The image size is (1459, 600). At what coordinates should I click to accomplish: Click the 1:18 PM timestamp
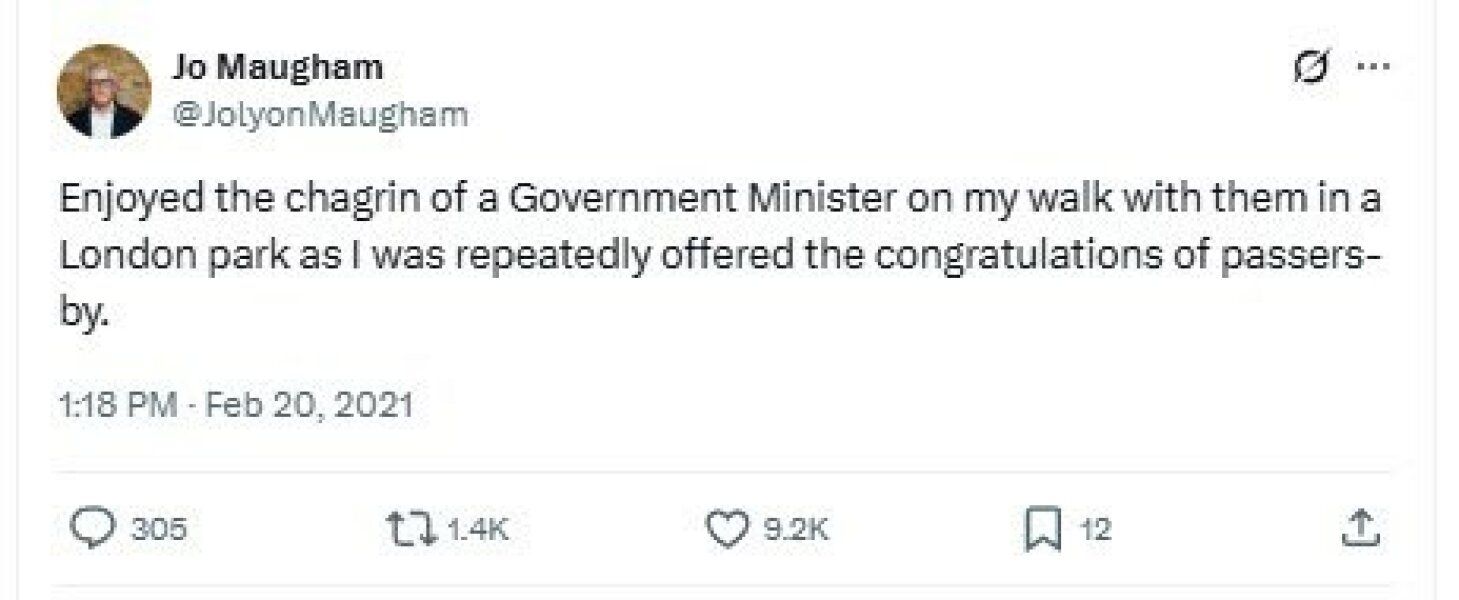118,405
